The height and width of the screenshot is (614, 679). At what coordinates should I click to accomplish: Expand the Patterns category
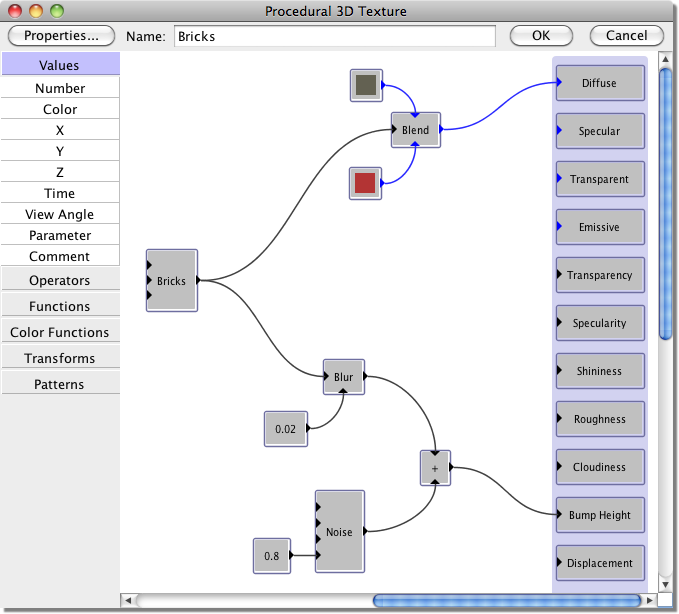[60, 384]
